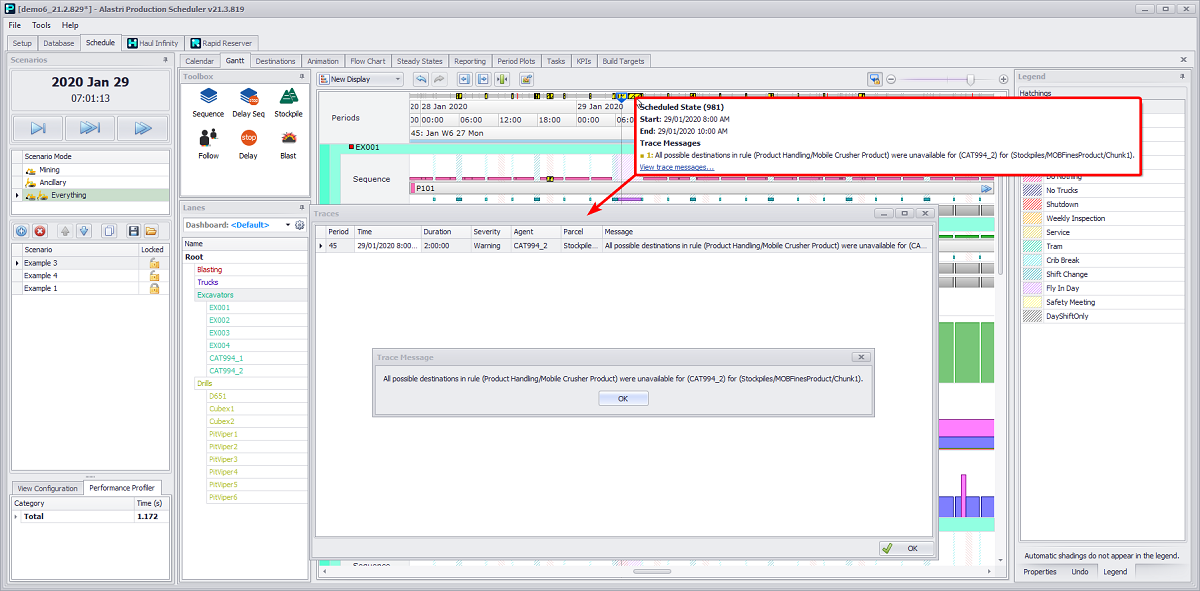Click the zoom-in plus icon

coord(1003,79)
